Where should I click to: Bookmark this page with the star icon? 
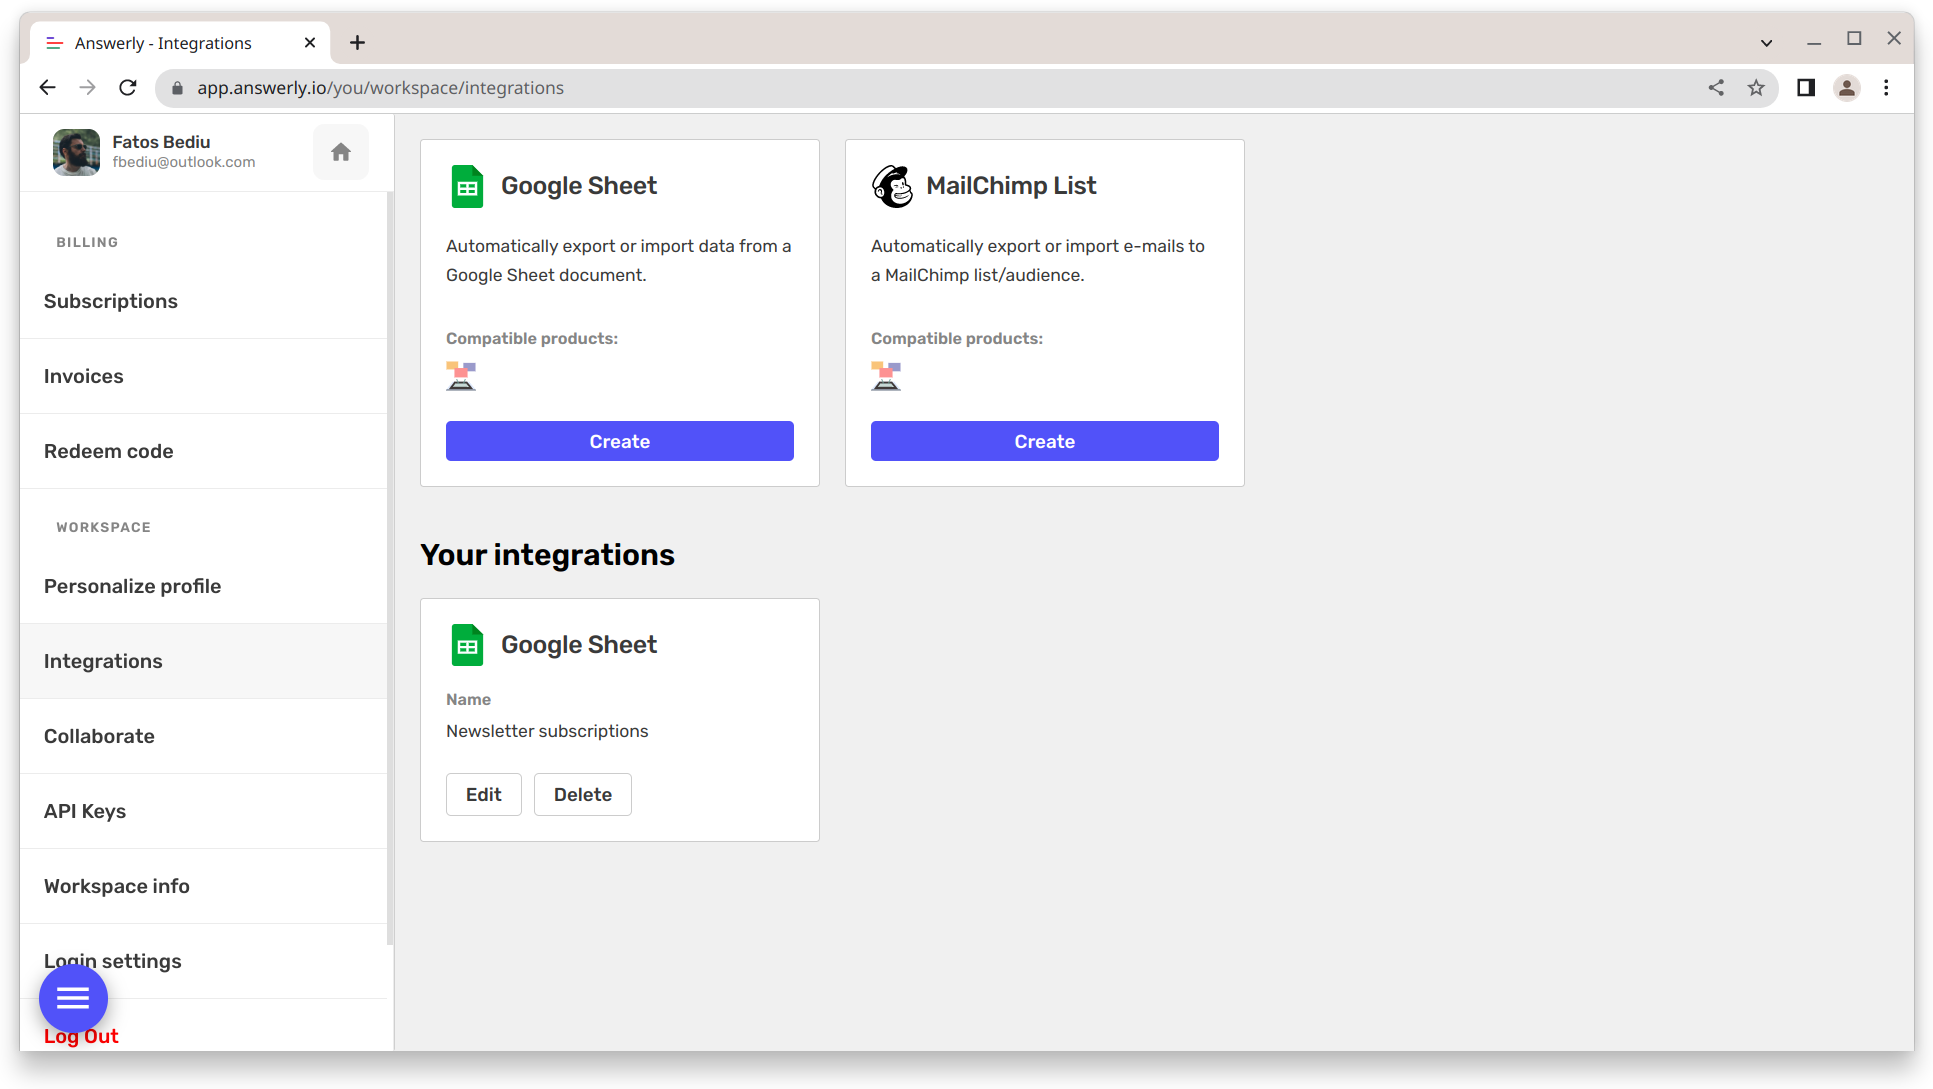tap(1756, 88)
